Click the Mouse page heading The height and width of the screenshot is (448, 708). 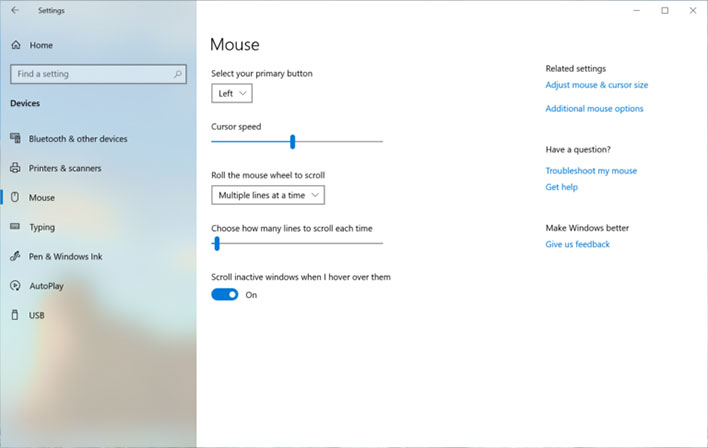click(x=235, y=44)
